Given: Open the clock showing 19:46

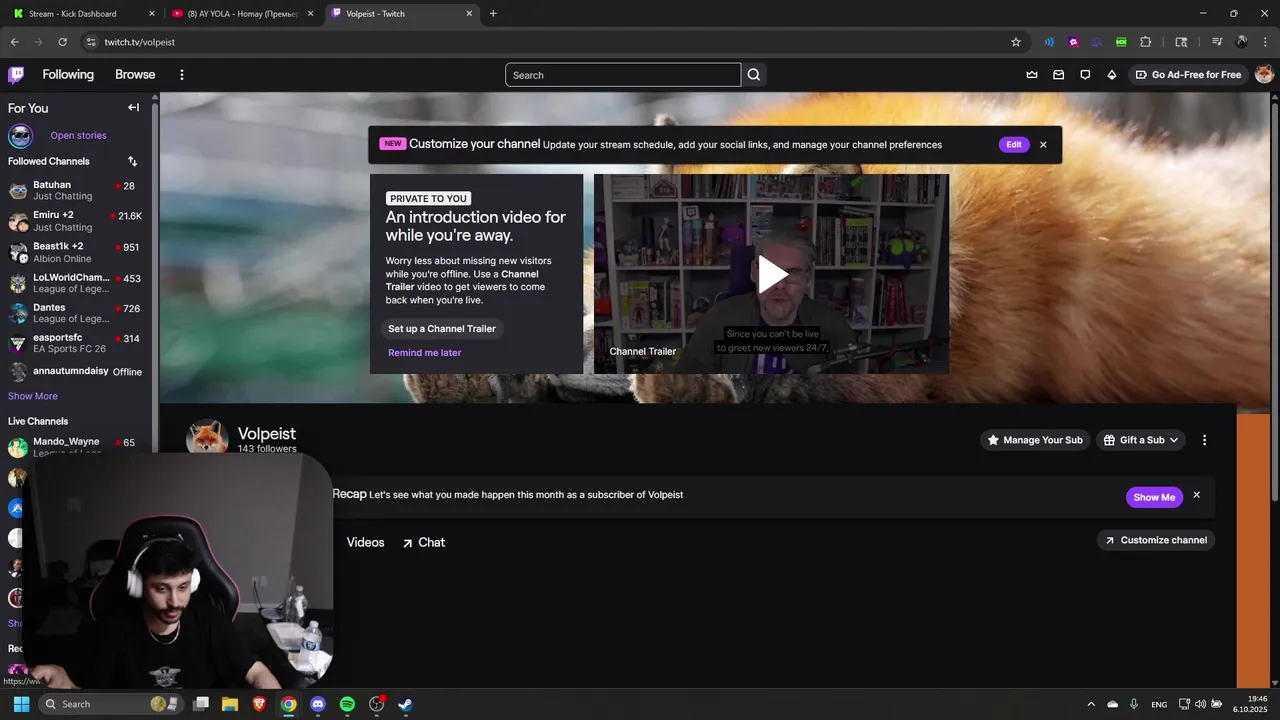Looking at the screenshot, I should click(1251, 704).
